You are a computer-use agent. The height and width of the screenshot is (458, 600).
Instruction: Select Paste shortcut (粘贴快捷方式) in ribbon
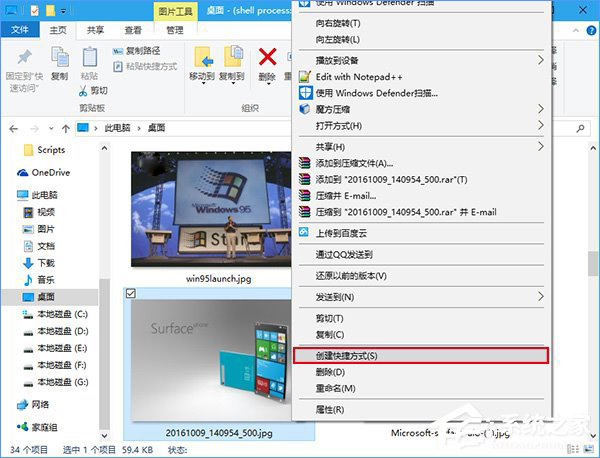[x=145, y=67]
